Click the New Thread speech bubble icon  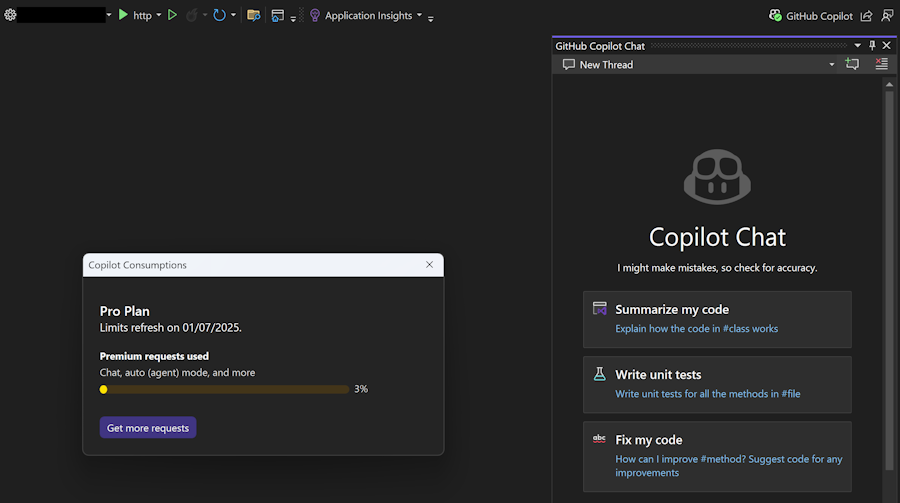[568, 64]
